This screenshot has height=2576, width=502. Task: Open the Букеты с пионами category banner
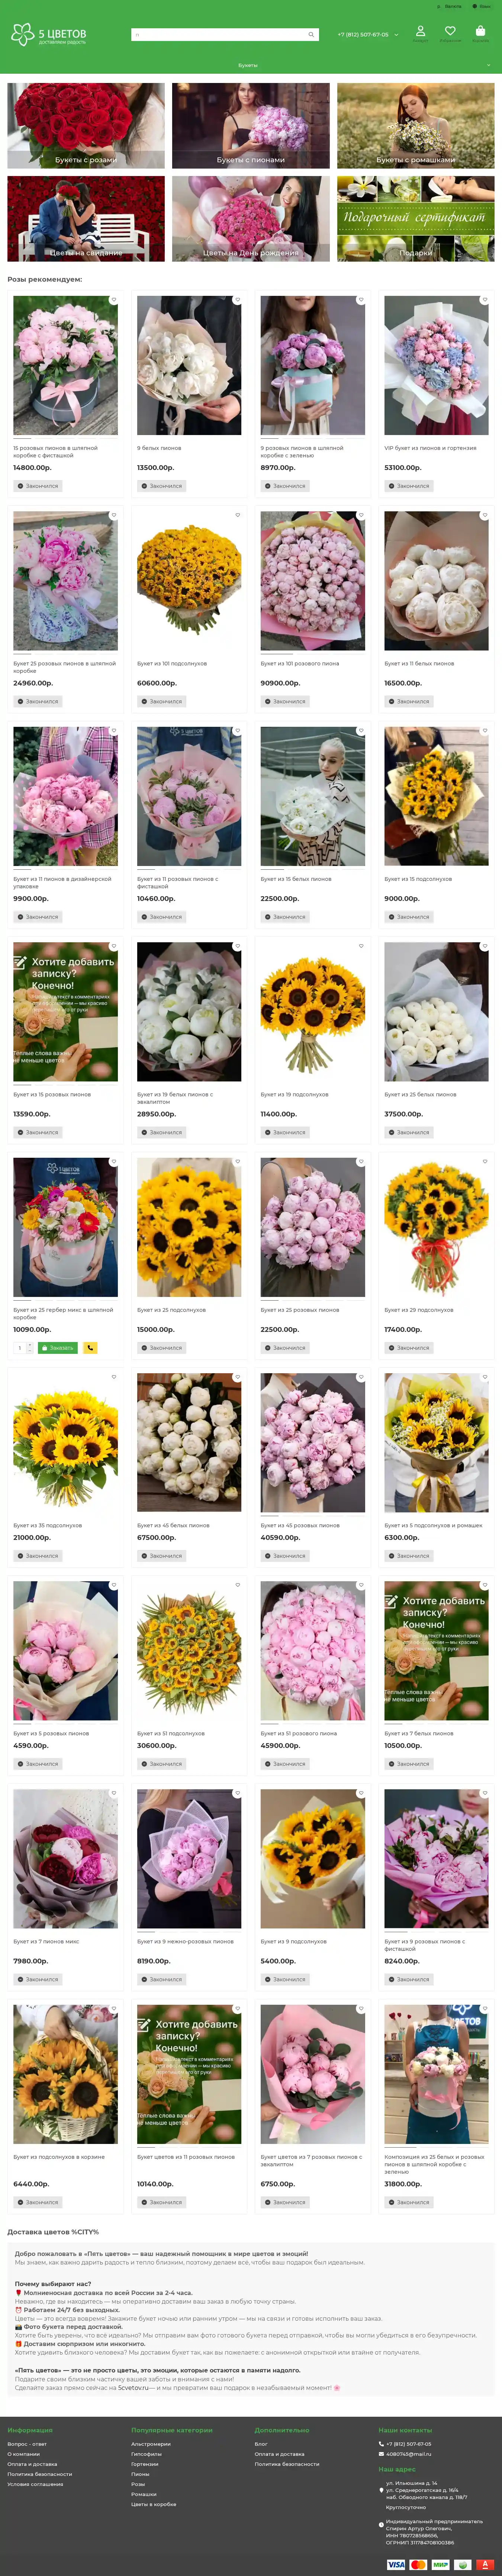point(251,125)
